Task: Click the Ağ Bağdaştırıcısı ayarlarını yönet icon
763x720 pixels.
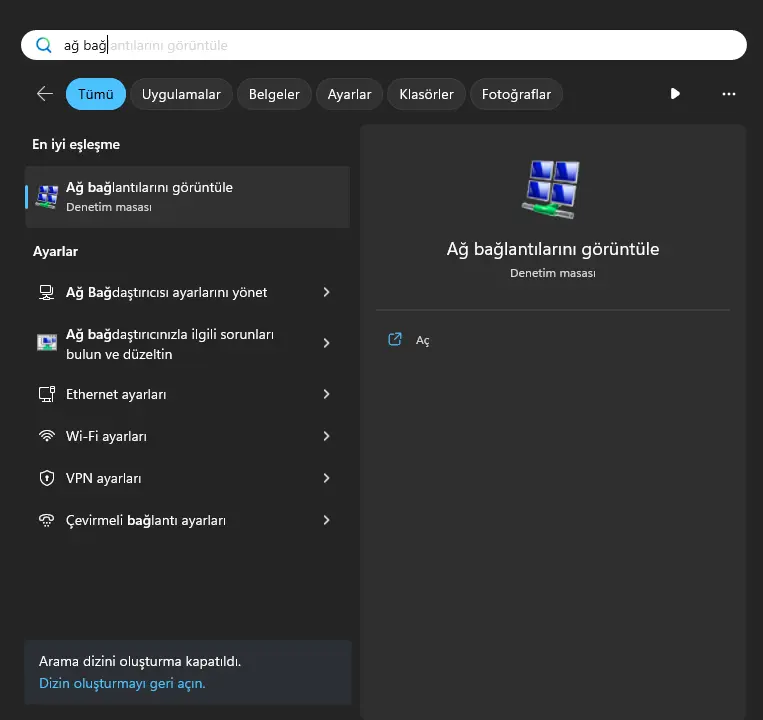Action: point(47,292)
